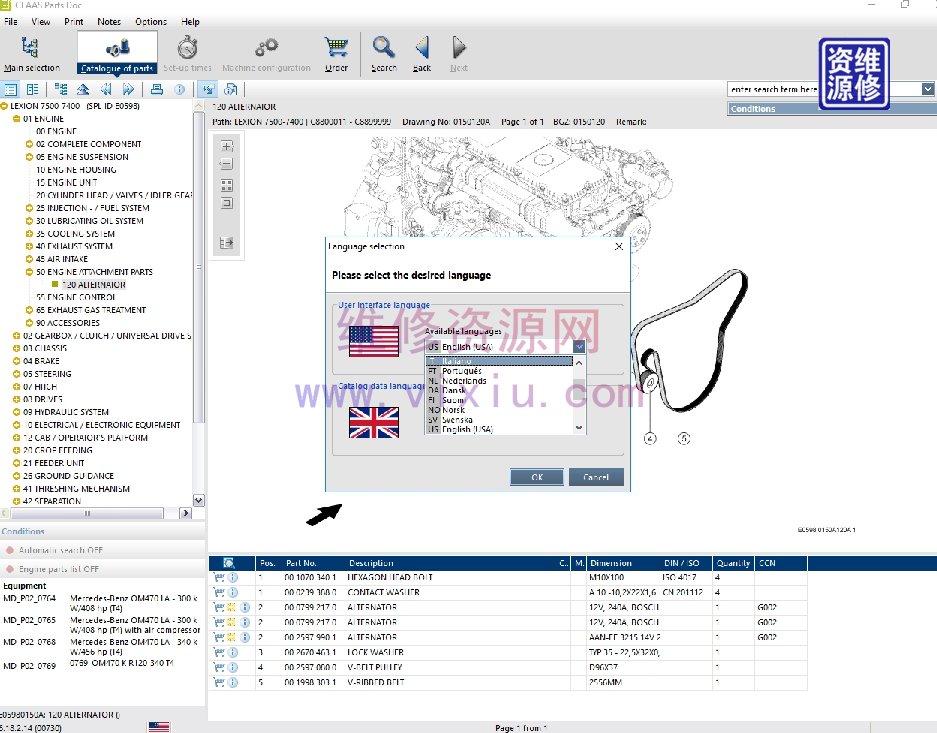This screenshot has height=733, width=937.
Task: Add HEXAGON HEAD BOLT to cart
Action: pyautogui.click(x=218, y=578)
